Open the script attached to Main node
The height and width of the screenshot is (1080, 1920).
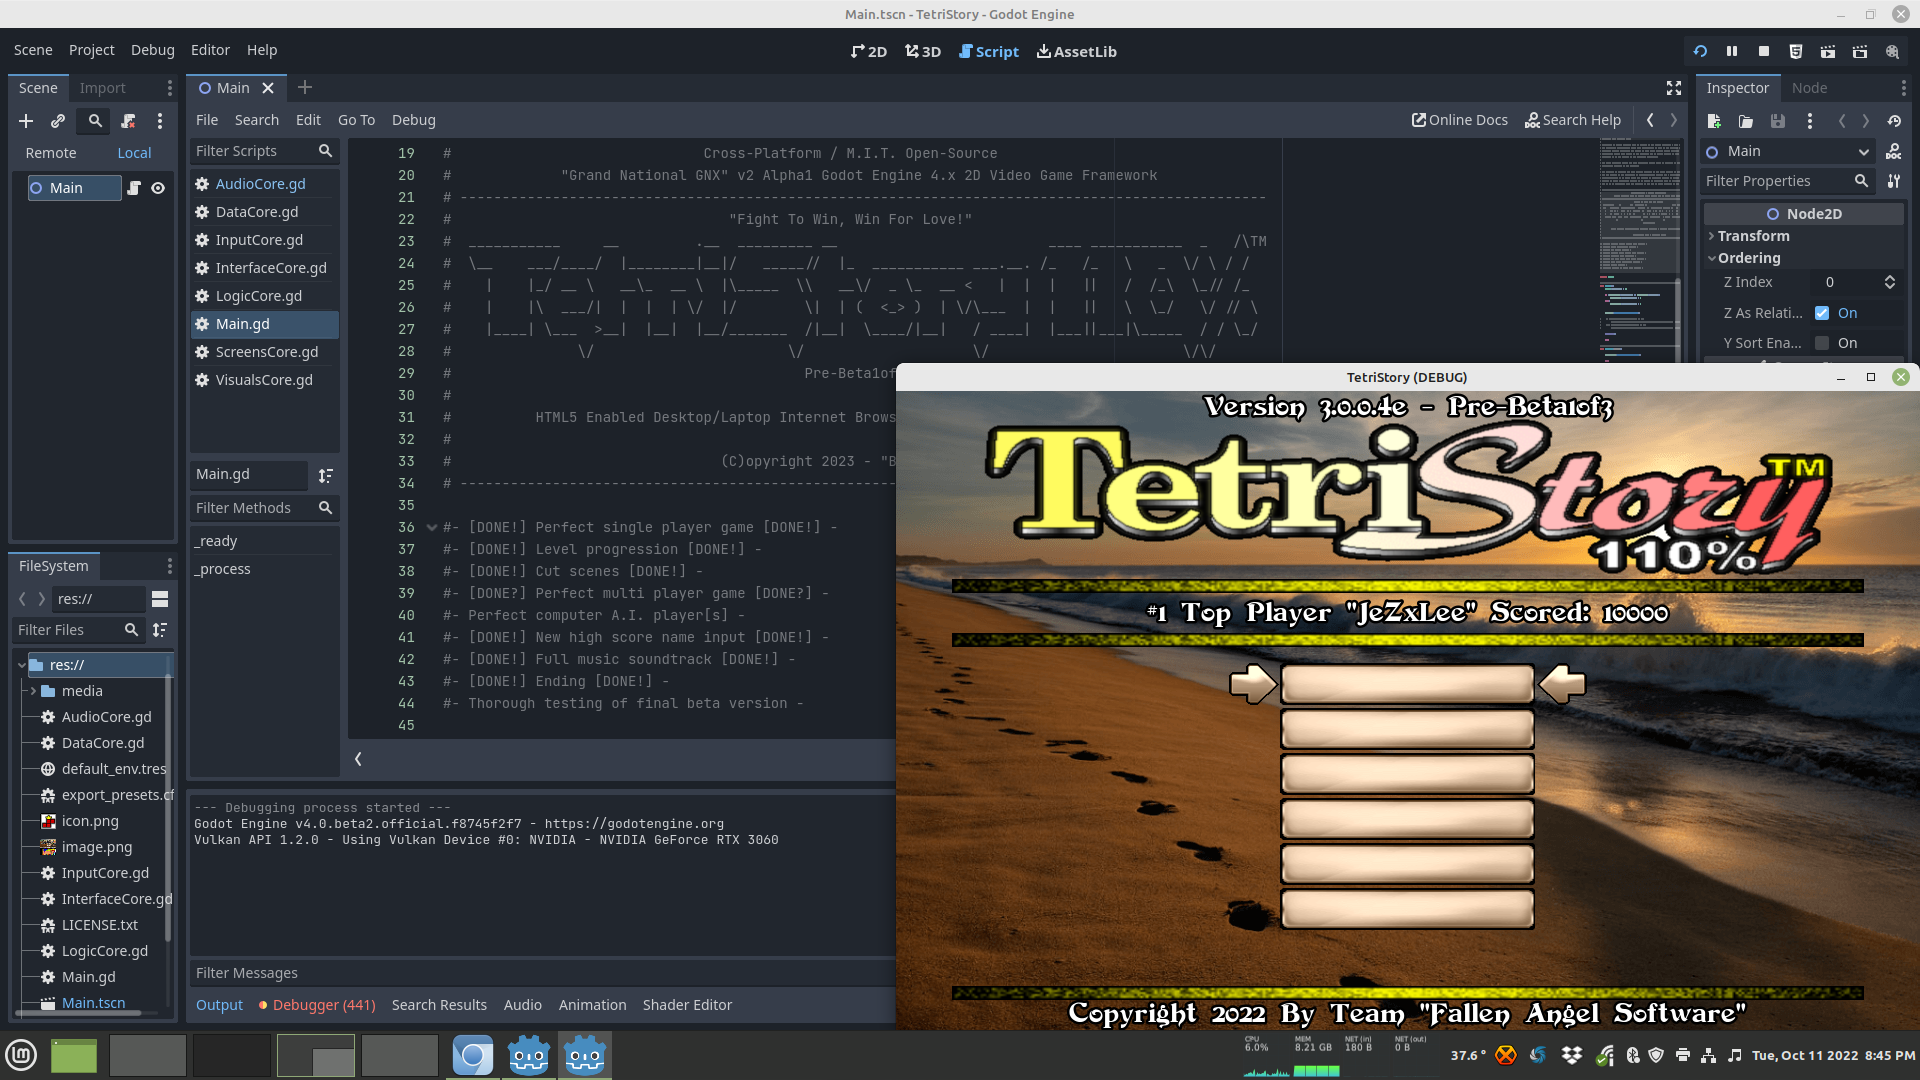pyautogui.click(x=134, y=188)
